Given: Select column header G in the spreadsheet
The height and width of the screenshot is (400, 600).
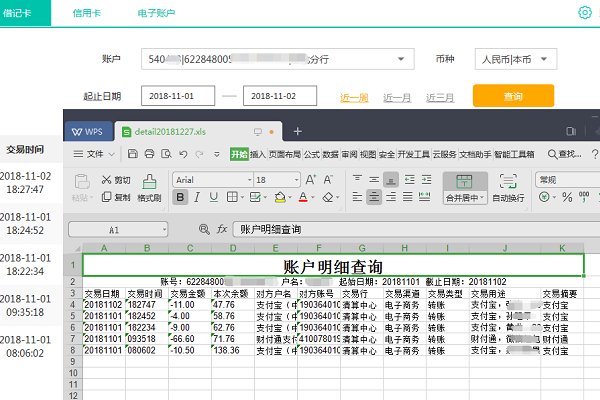Looking at the screenshot, I should [362, 248].
